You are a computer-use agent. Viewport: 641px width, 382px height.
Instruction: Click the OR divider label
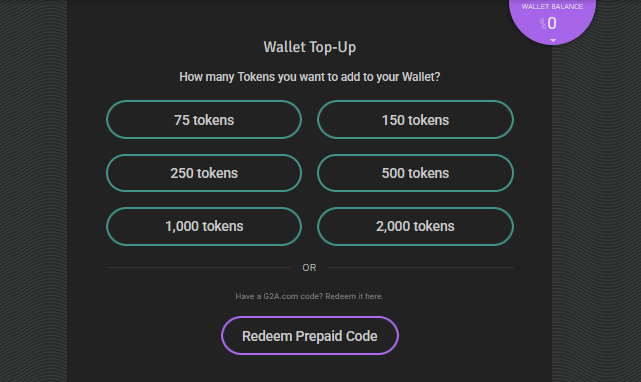click(309, 267)
